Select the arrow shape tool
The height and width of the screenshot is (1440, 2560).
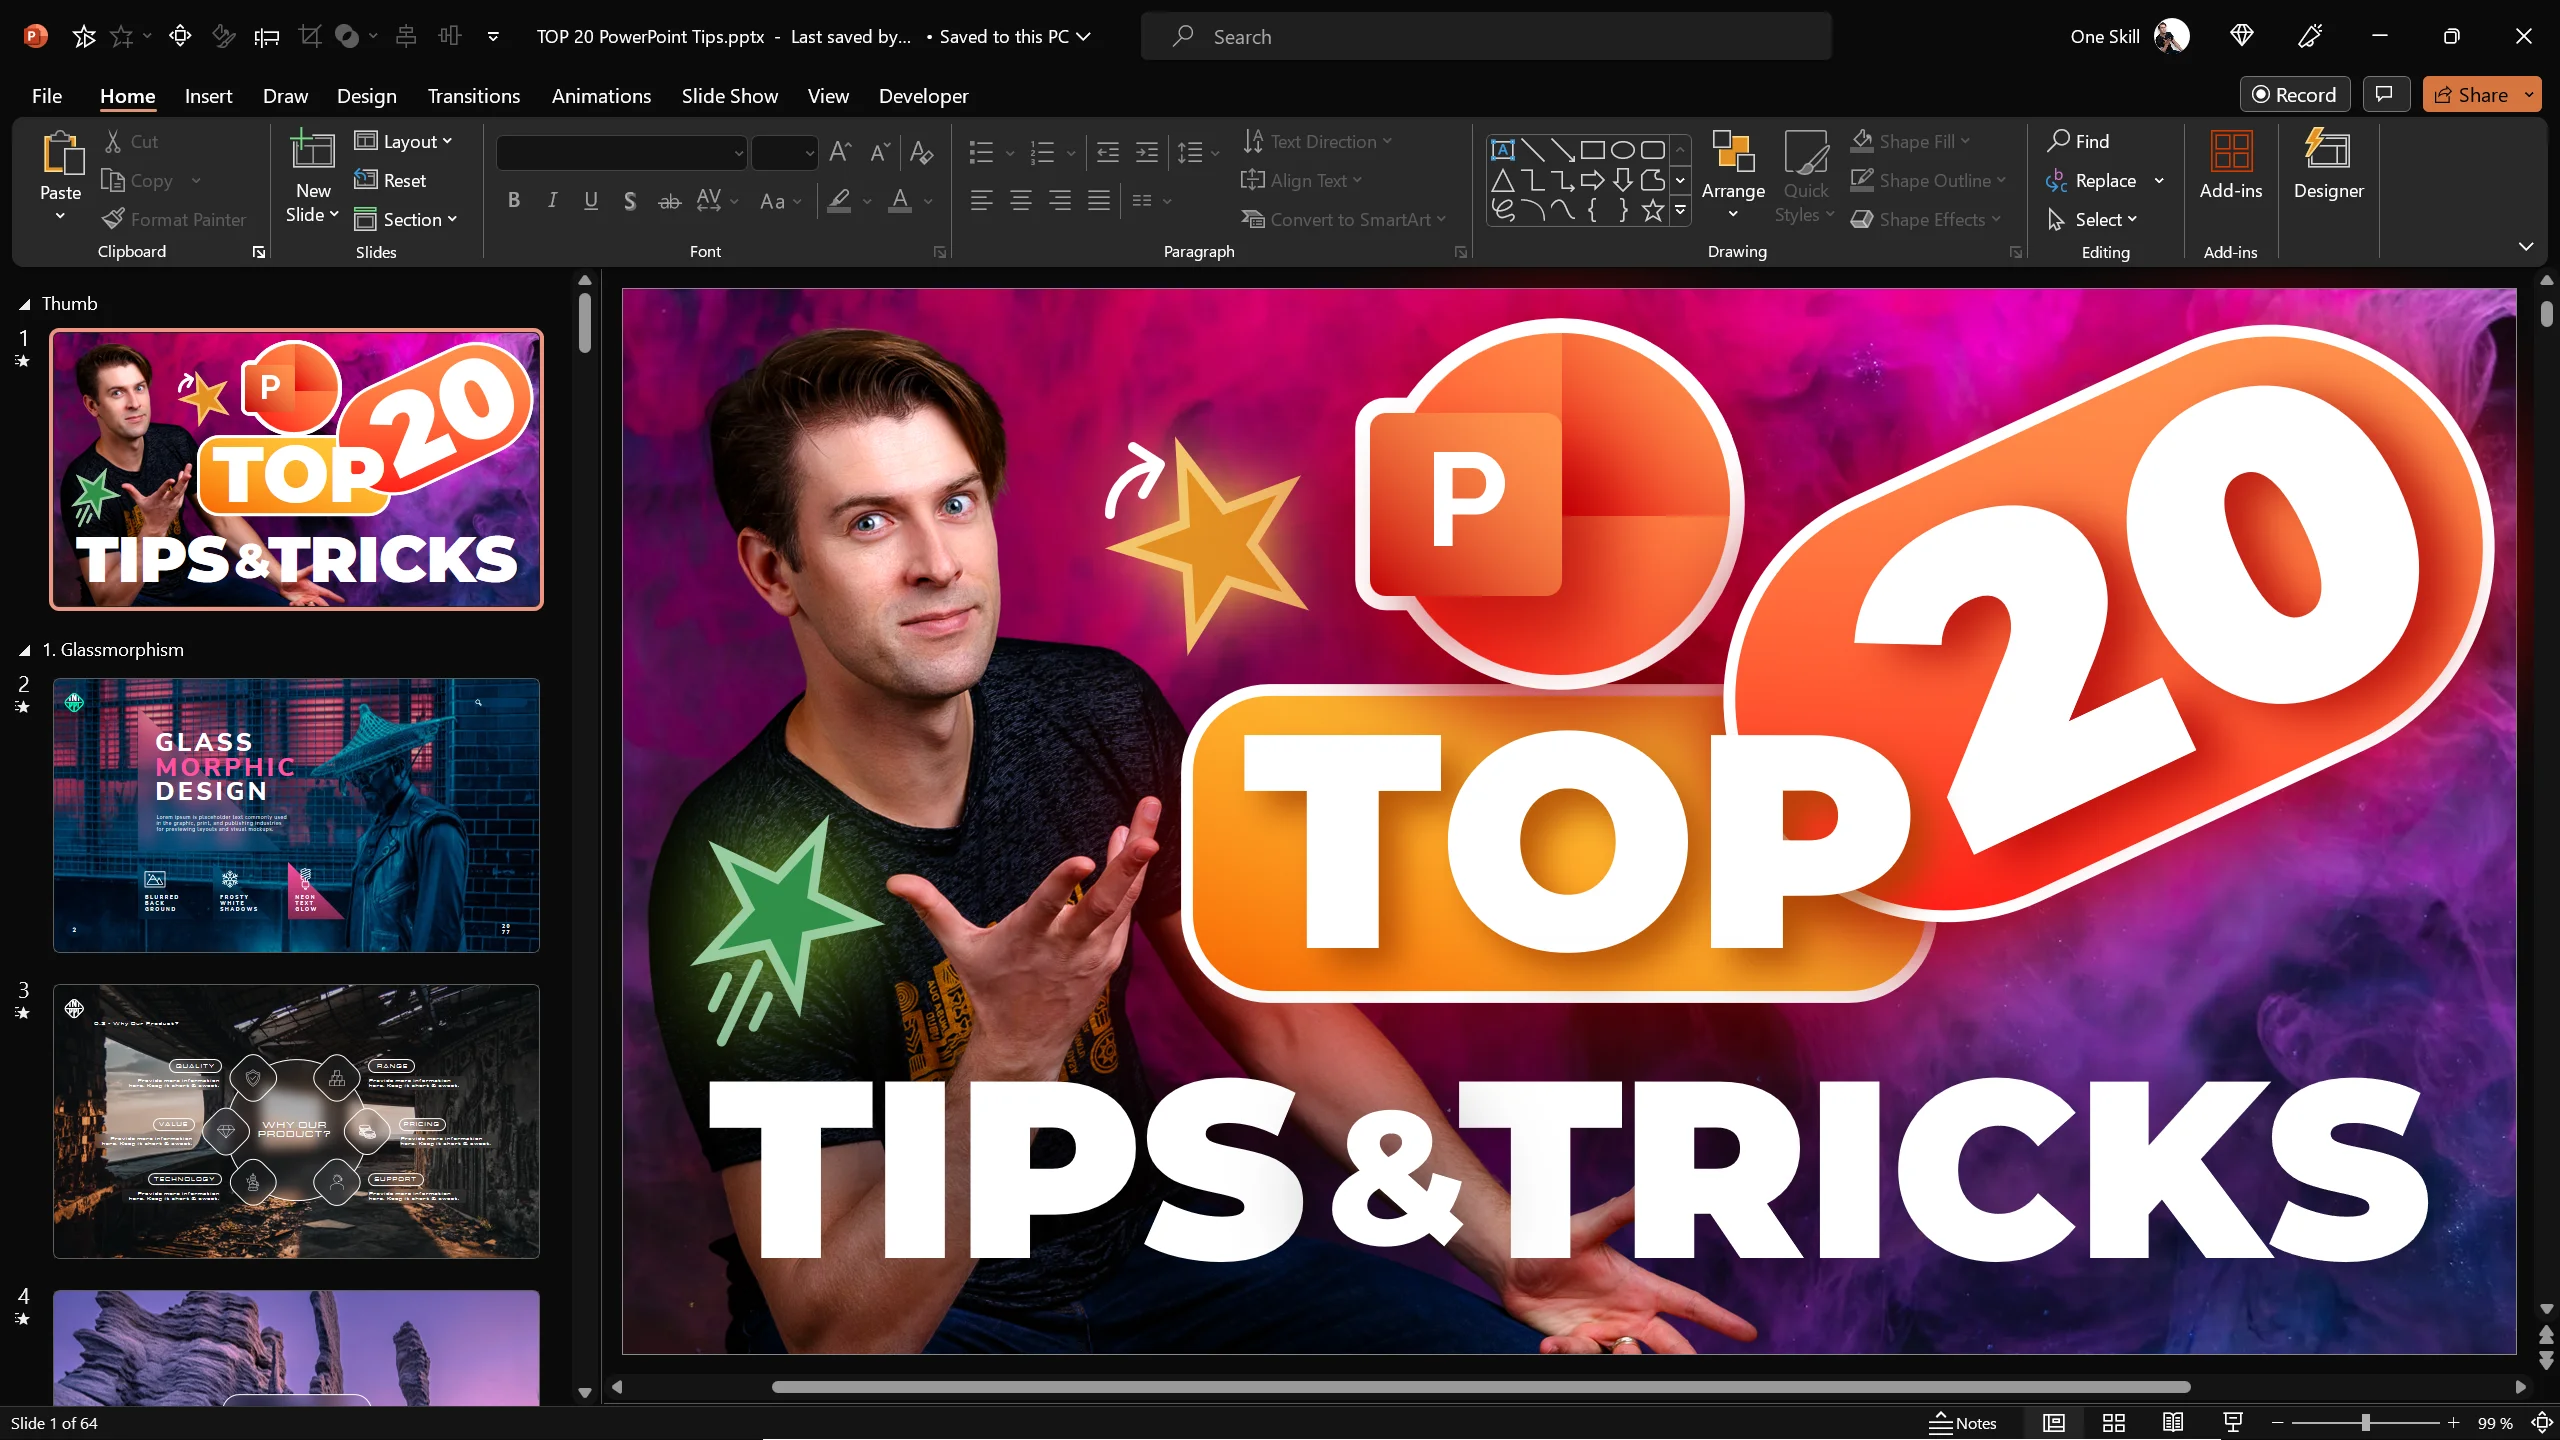point(1592,180)
